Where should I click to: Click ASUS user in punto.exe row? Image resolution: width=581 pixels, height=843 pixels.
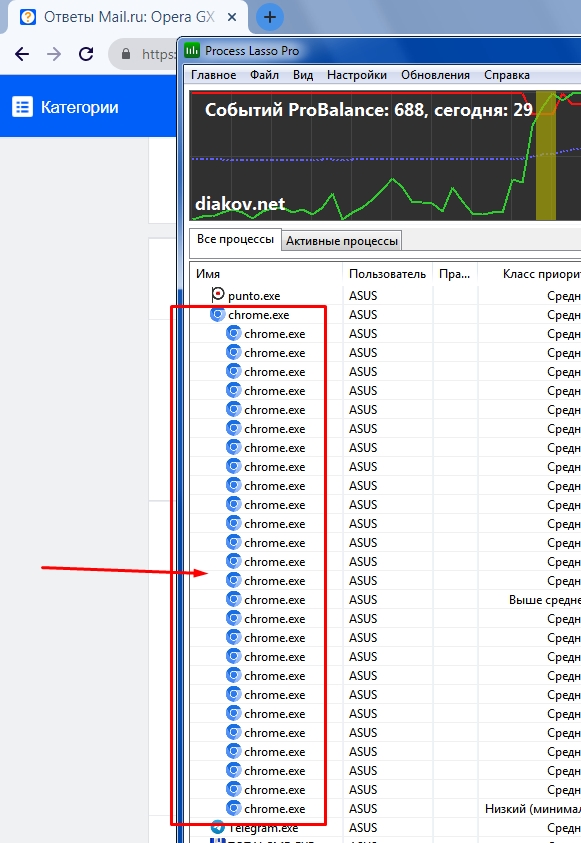(363, 296)
